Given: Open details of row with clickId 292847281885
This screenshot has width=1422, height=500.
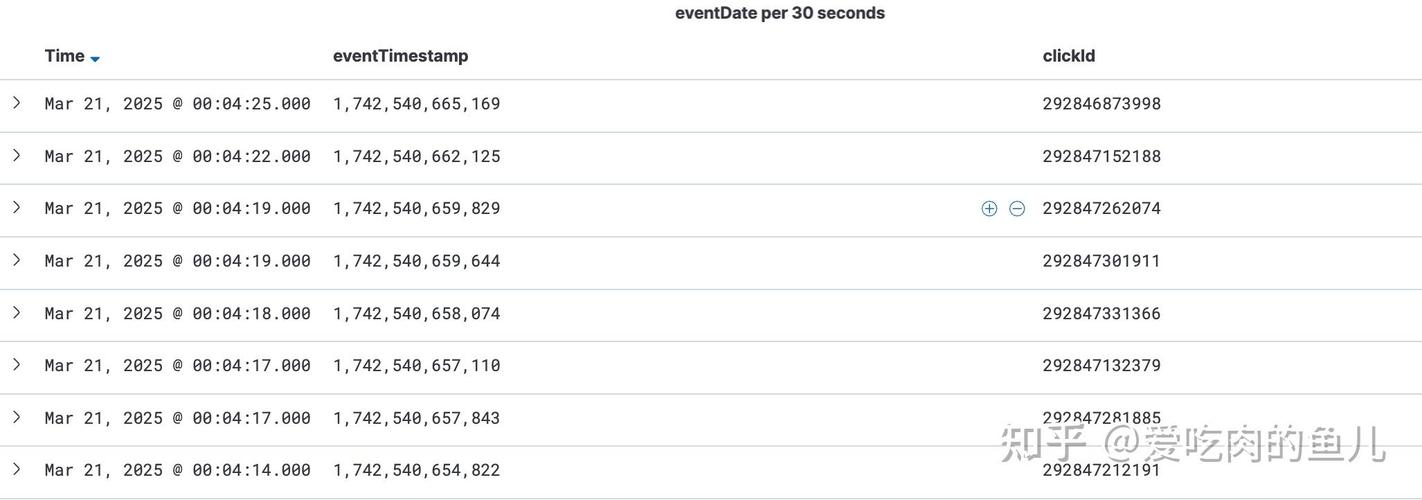Looking at the screenshot, I should coord(16,417).
